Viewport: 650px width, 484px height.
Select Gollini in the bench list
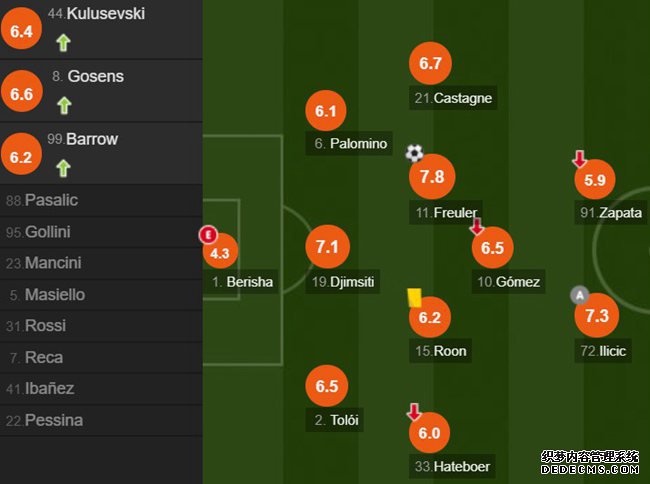(x=101, y=232)
